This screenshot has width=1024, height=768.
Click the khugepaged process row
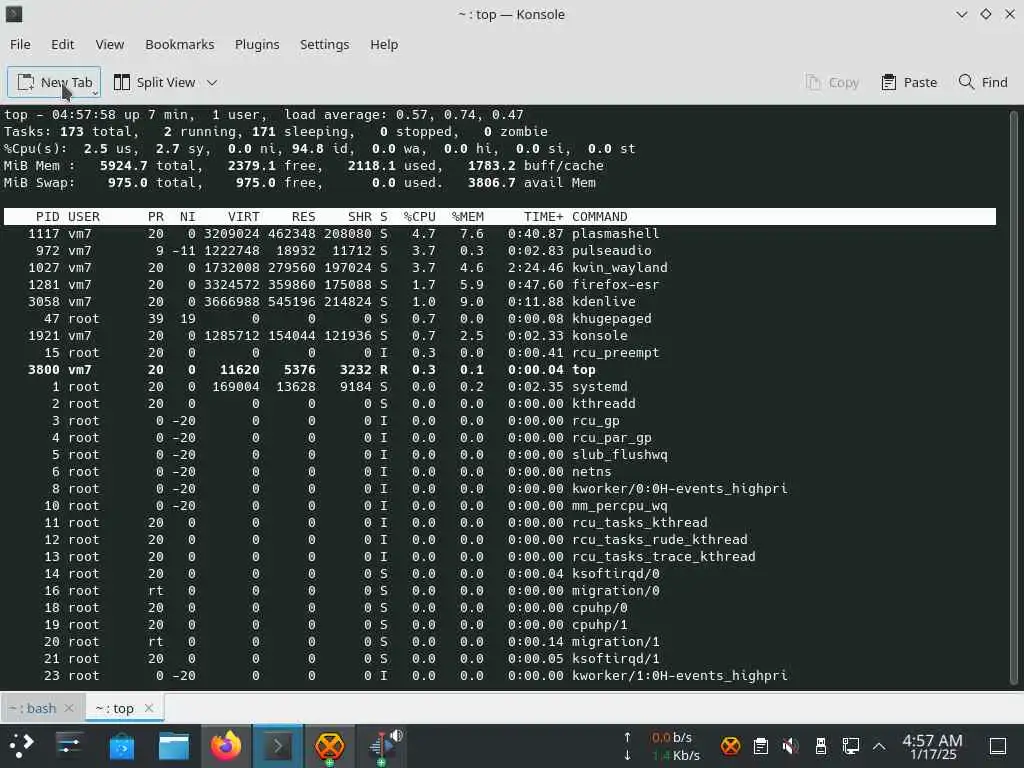click(x=500, y=319)
